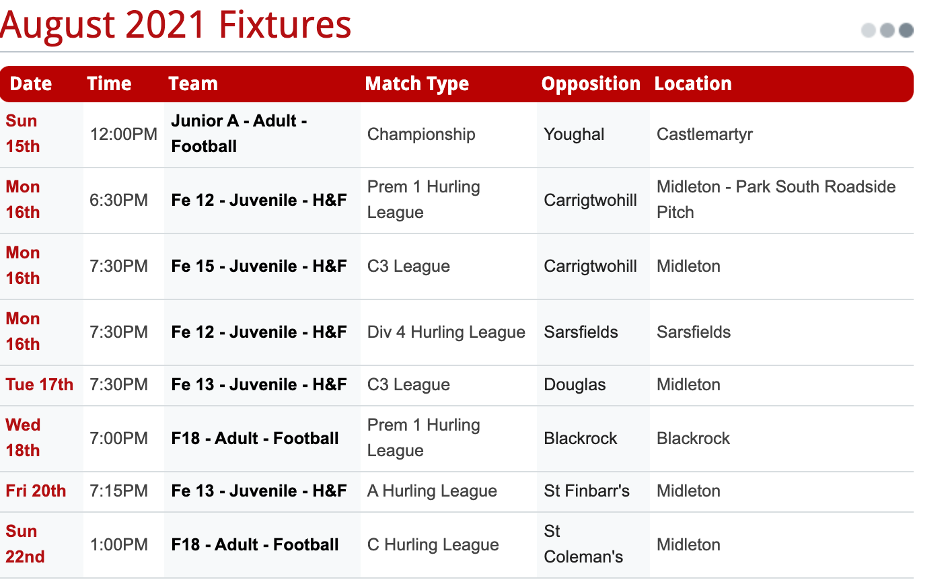Click the Team column header
Viewport: 950px width, 580px height.
[x=193, y=84]
